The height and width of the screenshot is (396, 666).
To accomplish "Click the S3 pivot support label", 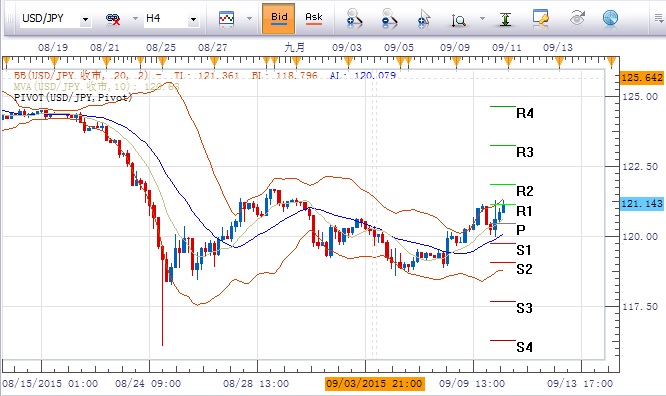I will pyautogui.click(x=524, y=308).
